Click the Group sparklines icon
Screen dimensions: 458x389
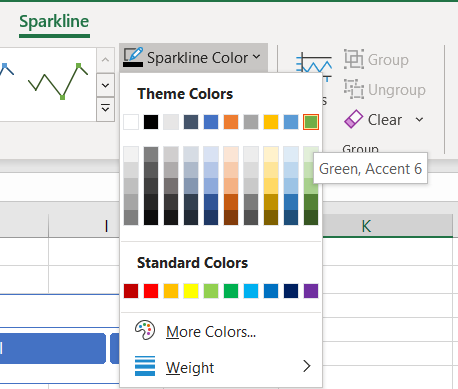click(x=354, y=59)
